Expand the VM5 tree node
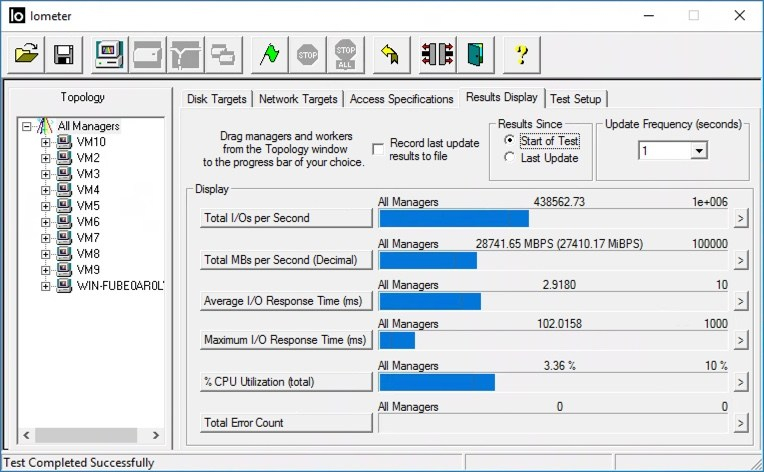The width and height of the screenshot is (764, 472). tap(45, 206)
